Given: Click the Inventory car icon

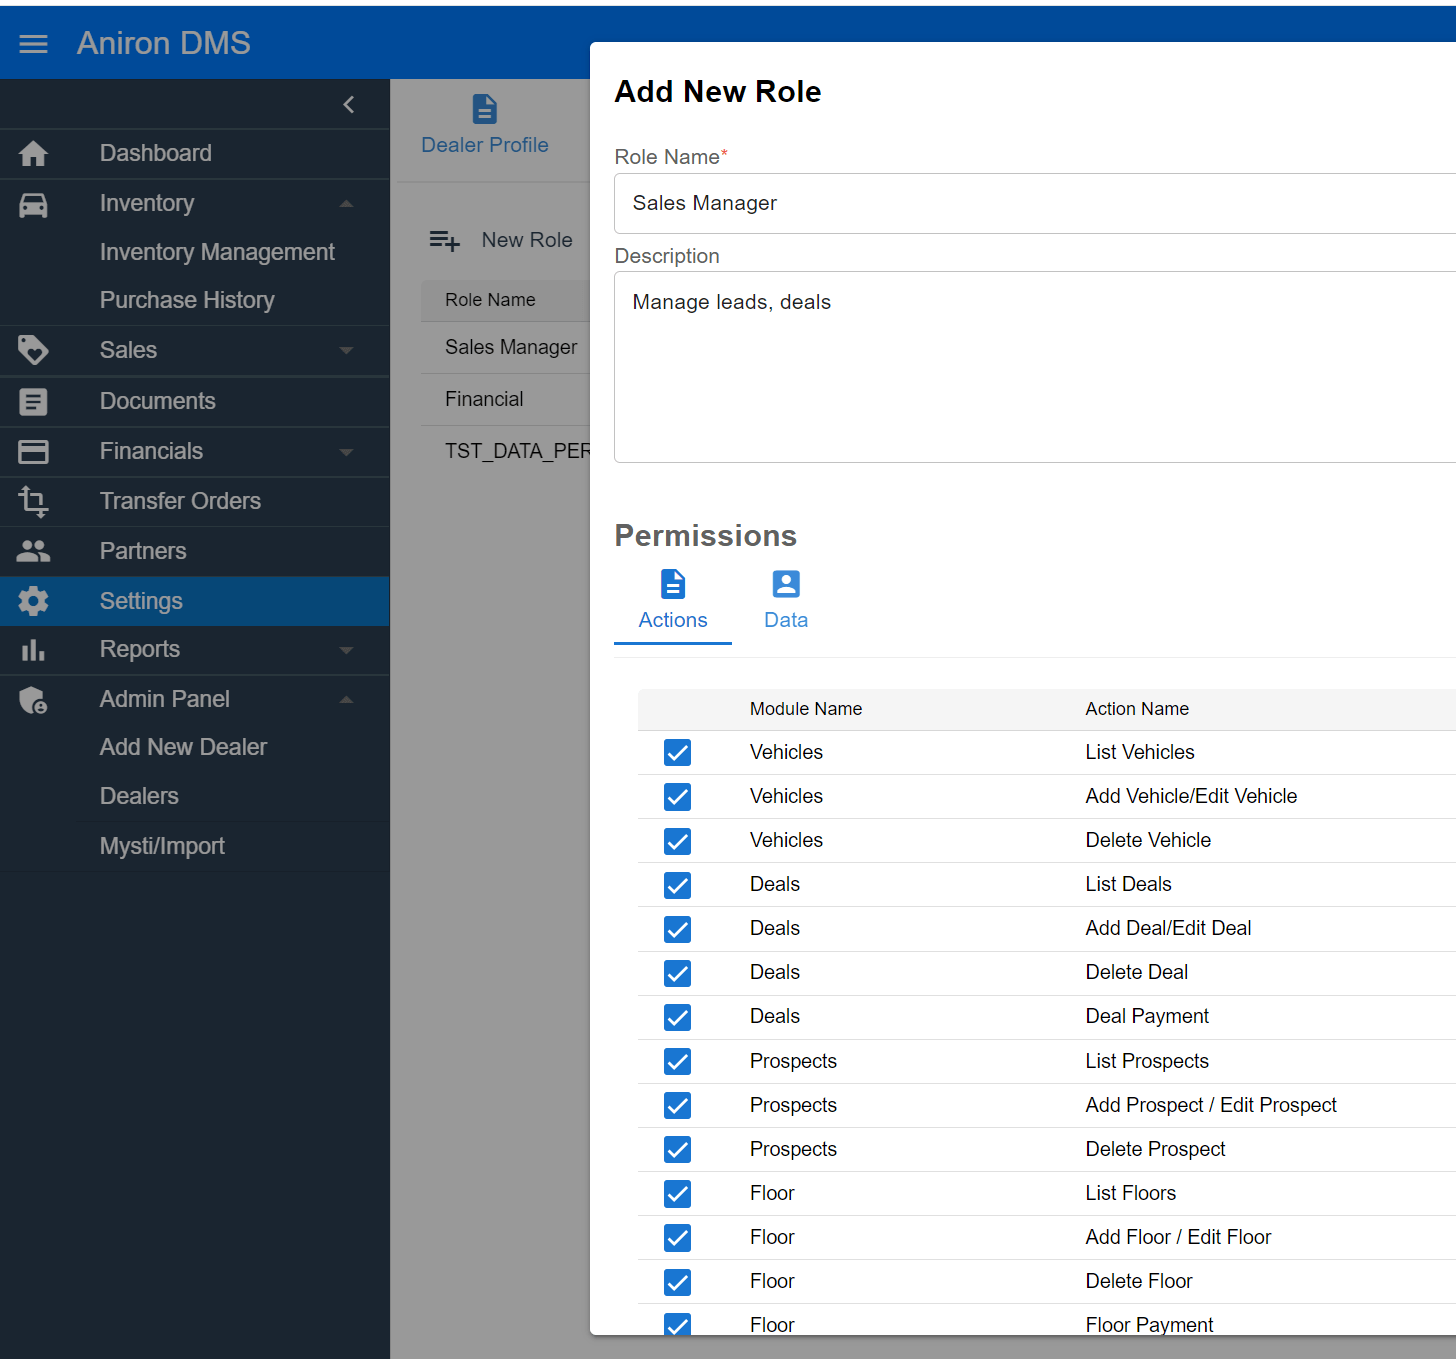Looking at the screenshot, I should (x=33, y=205).
